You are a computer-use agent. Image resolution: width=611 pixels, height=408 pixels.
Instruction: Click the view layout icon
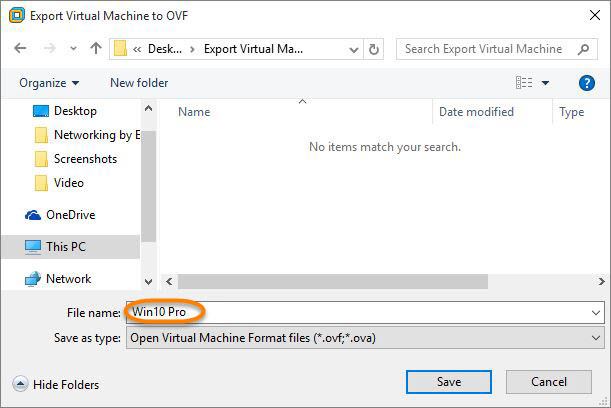click(x=524, y=83)
